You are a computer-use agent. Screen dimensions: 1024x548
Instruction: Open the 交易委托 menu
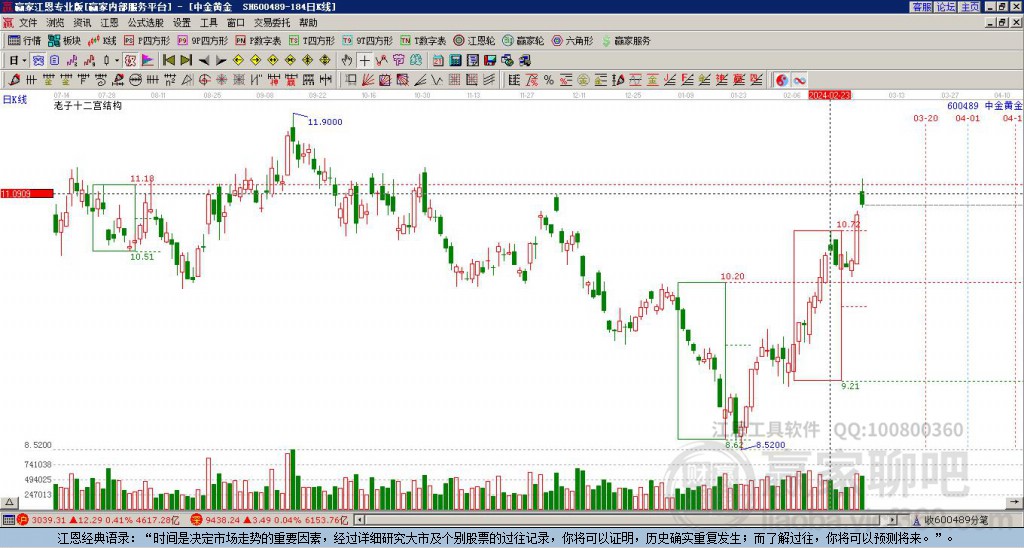(x=272, y=23)
